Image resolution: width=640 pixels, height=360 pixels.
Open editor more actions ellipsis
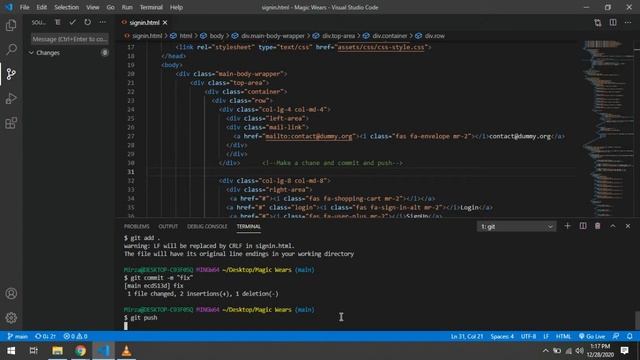[x=628, y=22]
